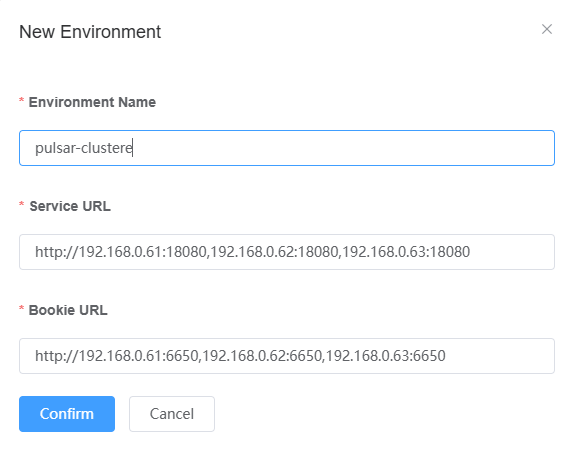Confirm the new environment
This screenshot has height=467, width=573.
click(x=67, y=414)
